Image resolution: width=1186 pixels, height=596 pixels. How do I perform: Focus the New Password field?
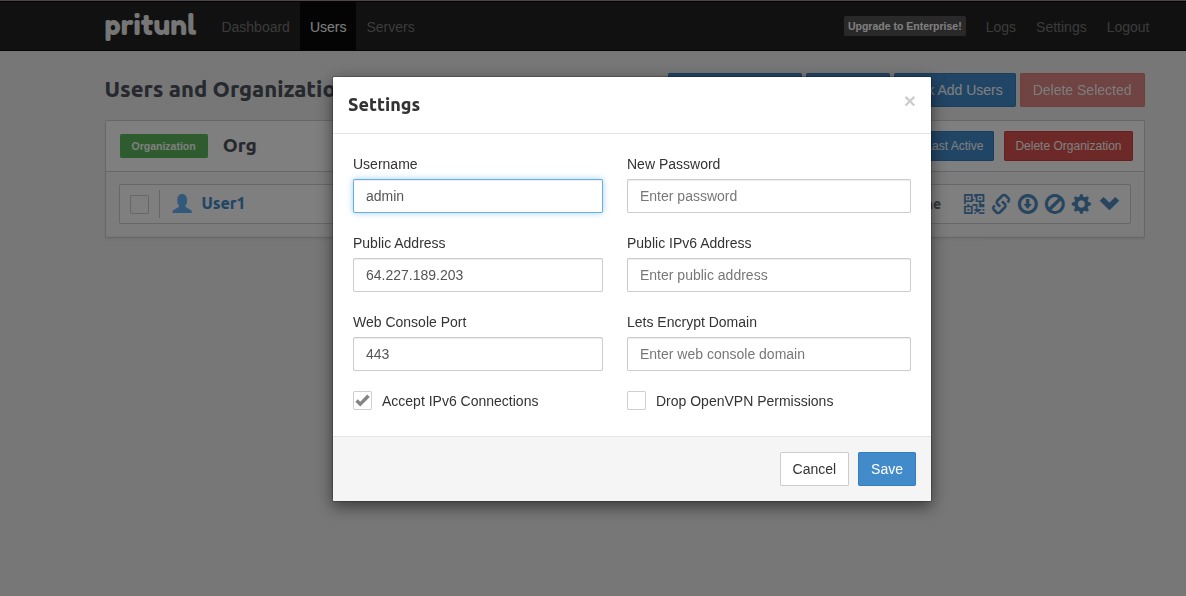768,196
